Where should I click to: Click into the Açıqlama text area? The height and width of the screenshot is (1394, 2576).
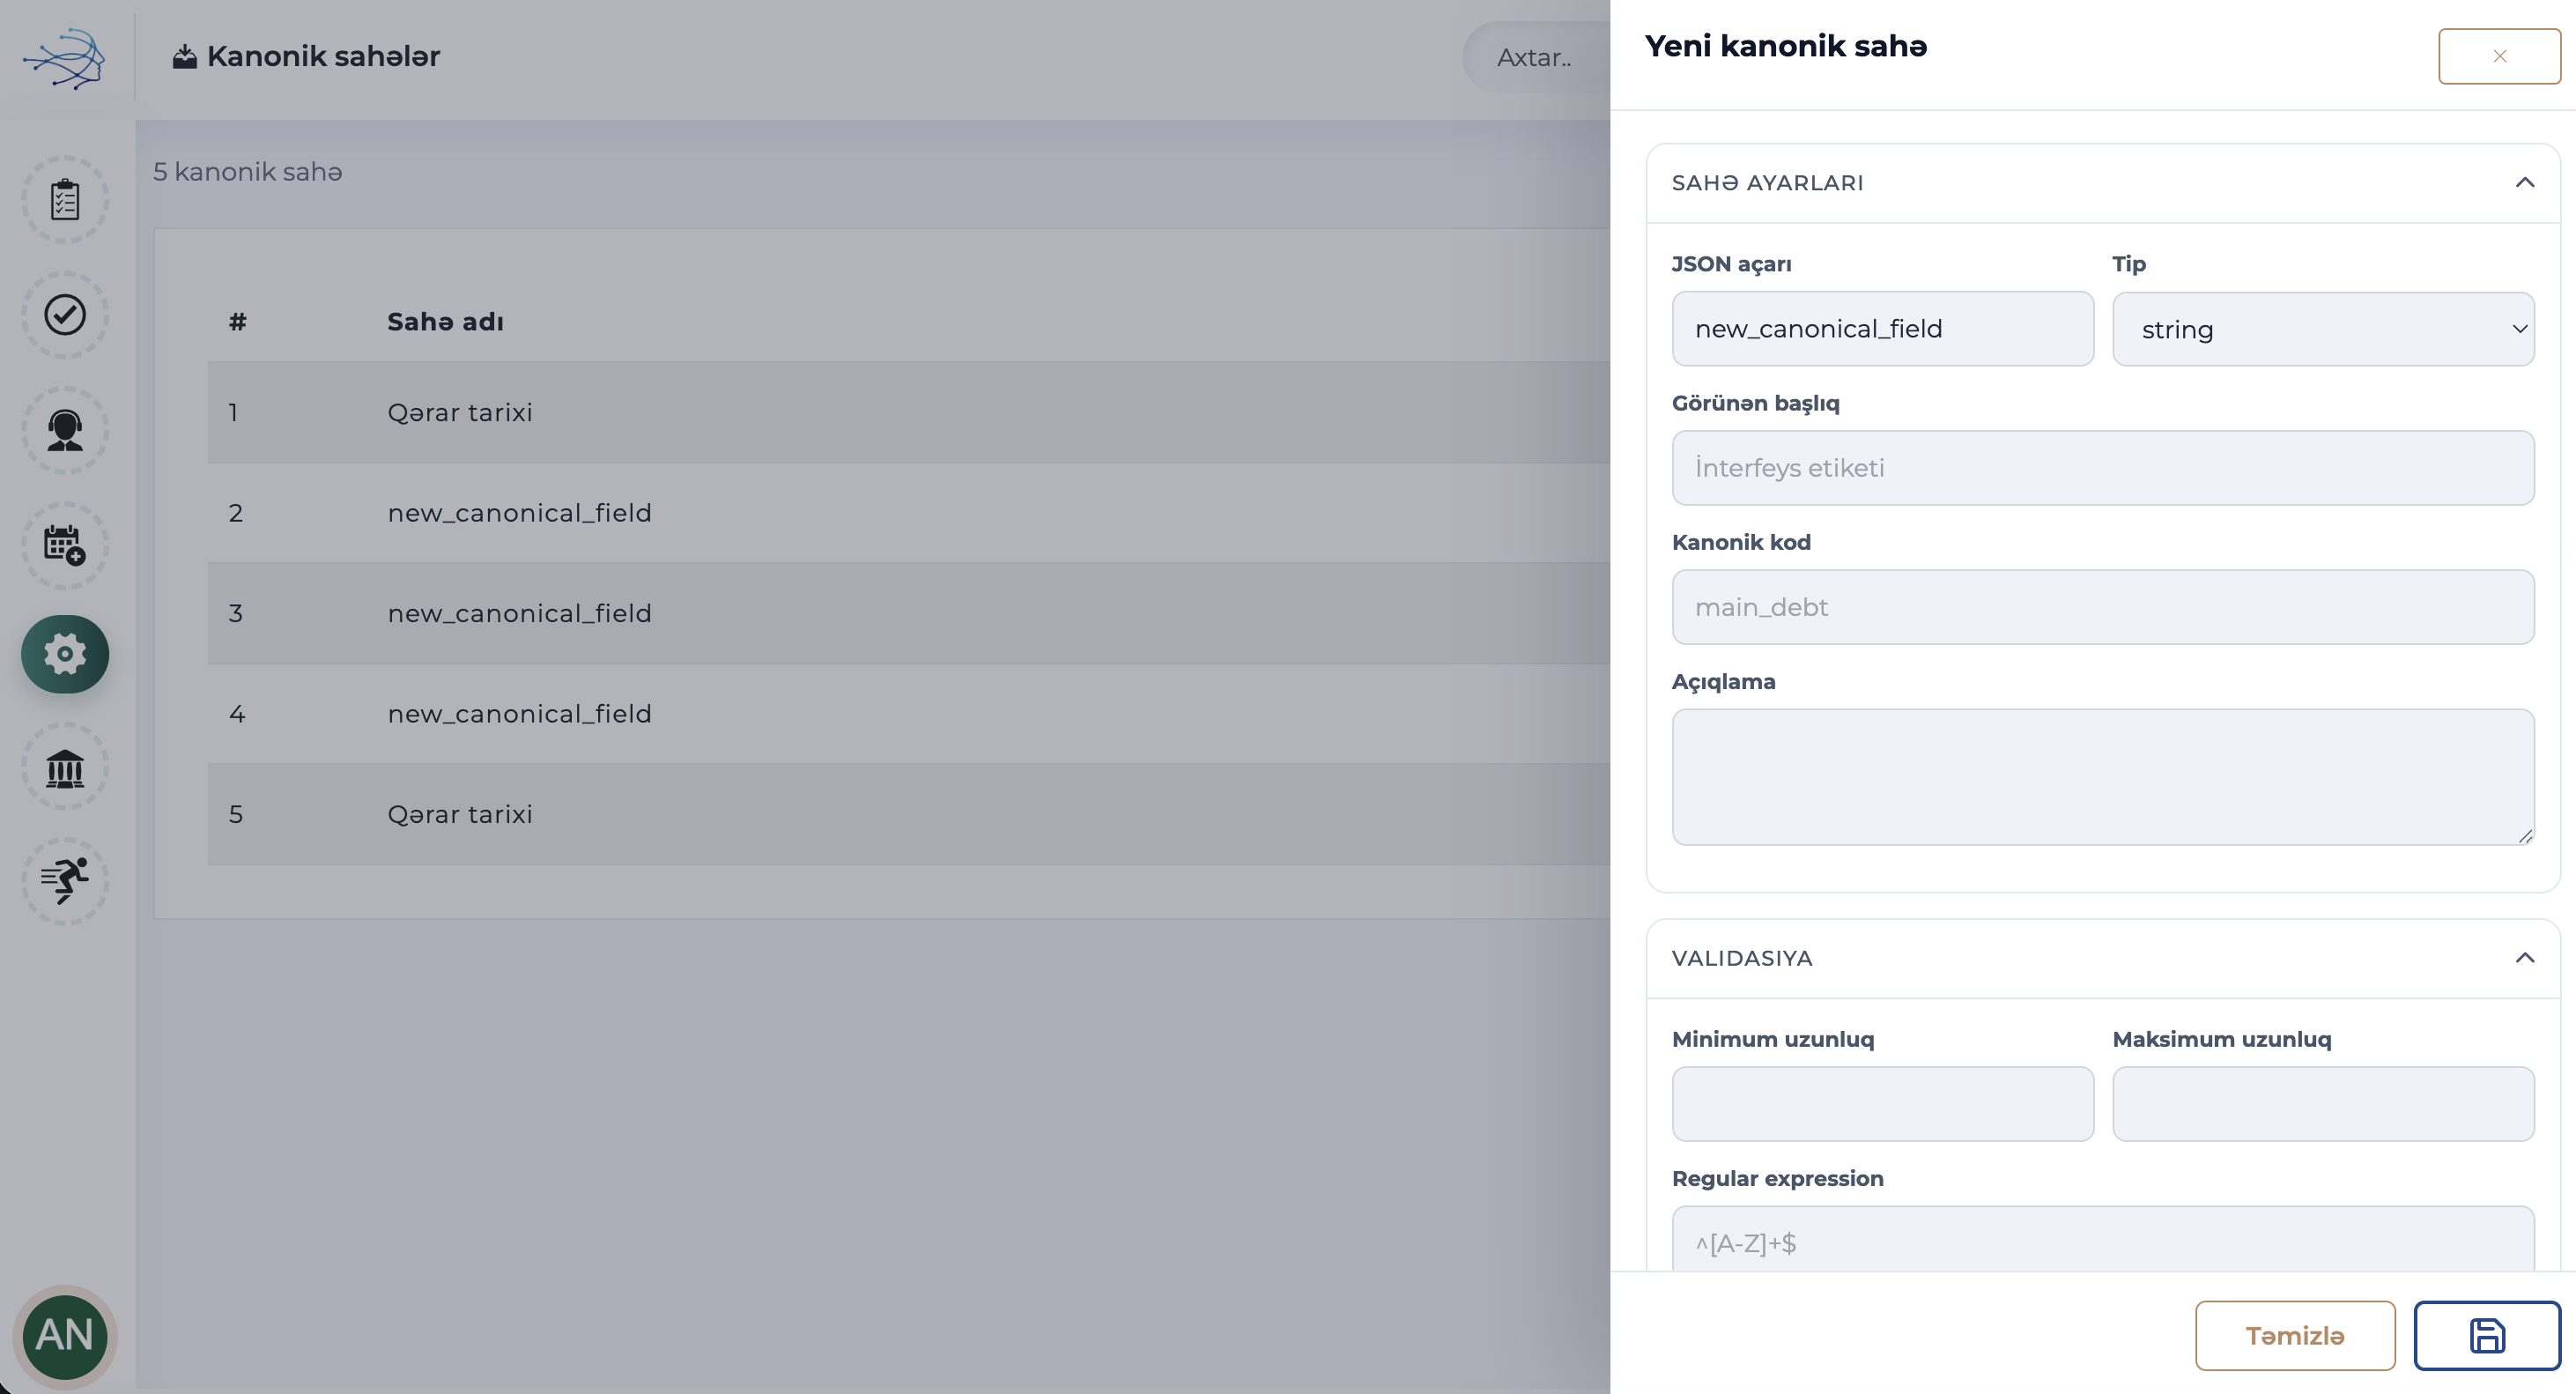(2103, 777)
